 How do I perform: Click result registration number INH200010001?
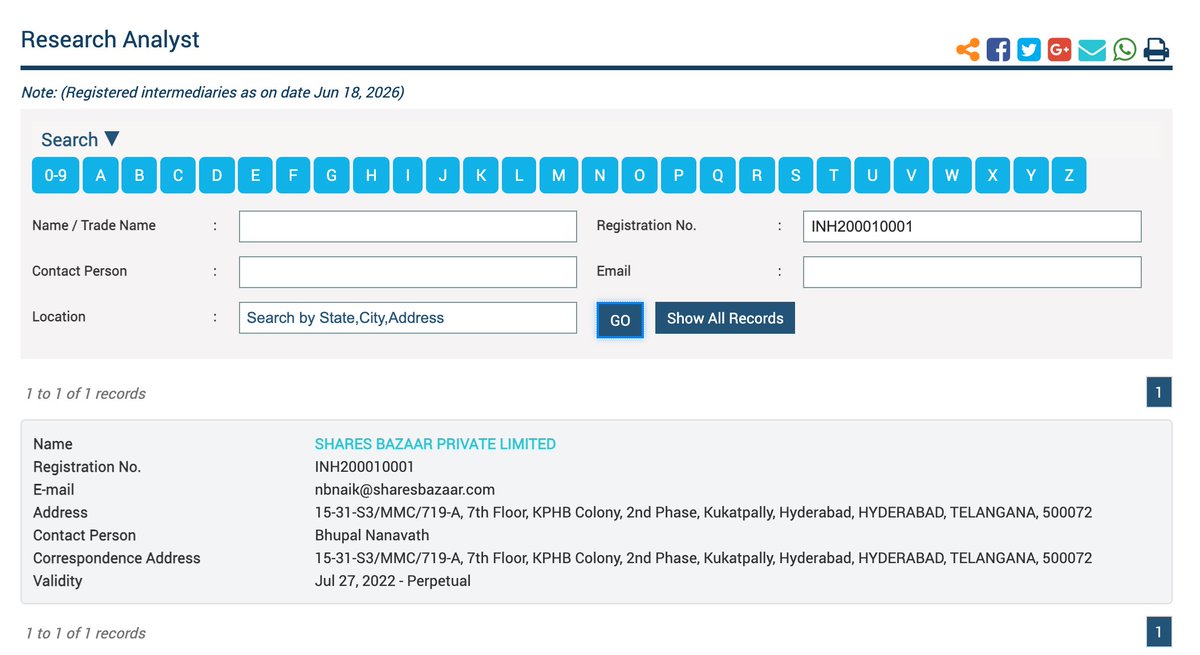point(364,467)
